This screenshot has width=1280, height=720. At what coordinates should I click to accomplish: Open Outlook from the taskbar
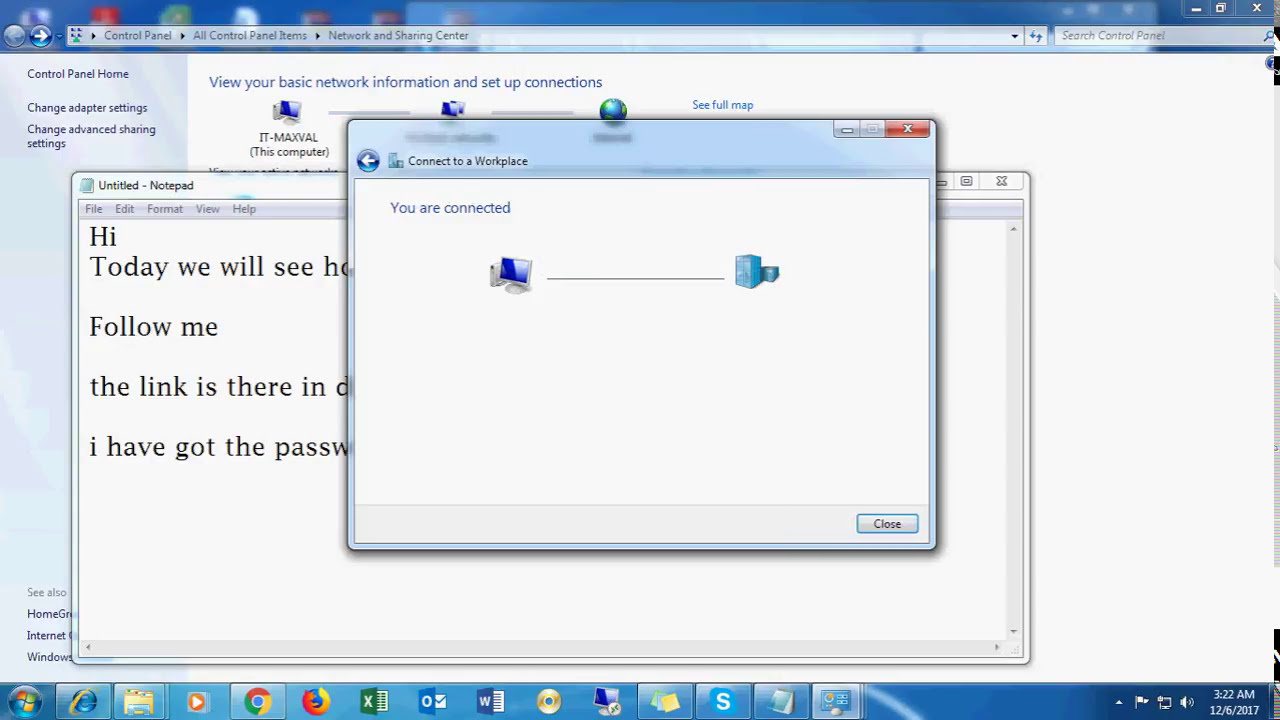click(x=433, y=702)
